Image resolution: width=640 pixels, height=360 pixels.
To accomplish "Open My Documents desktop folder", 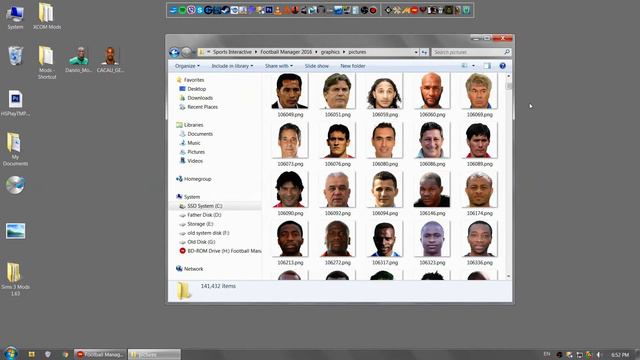I will [x=15, y=149].
